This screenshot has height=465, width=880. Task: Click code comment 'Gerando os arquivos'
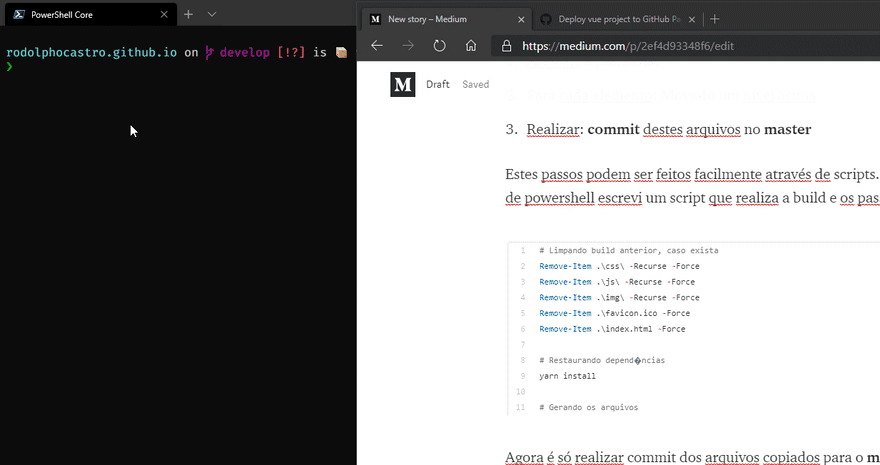[589, 407]
